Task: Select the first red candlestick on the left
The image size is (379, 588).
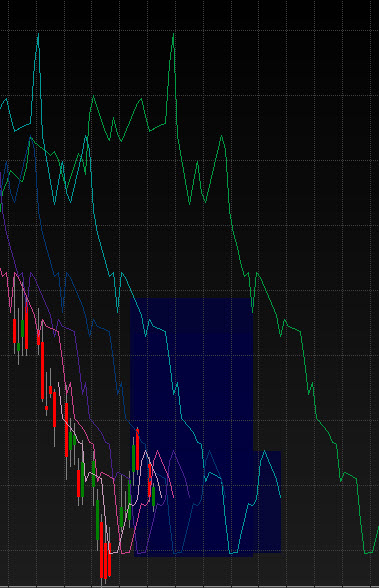Action: point(15,331)
